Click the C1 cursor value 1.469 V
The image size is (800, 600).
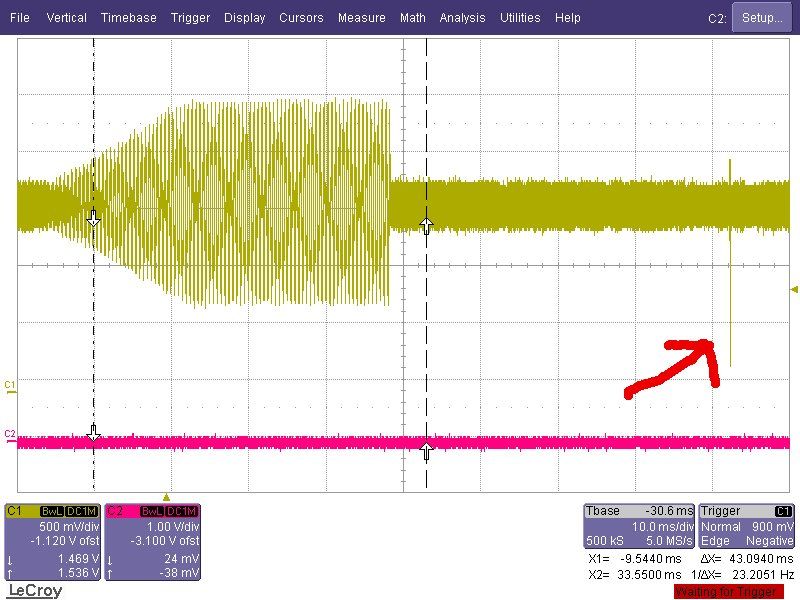point(78,559)
